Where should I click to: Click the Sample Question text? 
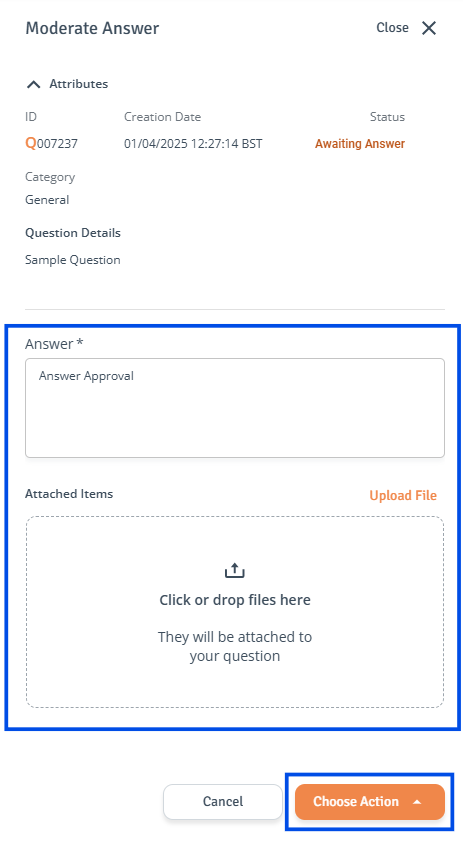point(73,260)
